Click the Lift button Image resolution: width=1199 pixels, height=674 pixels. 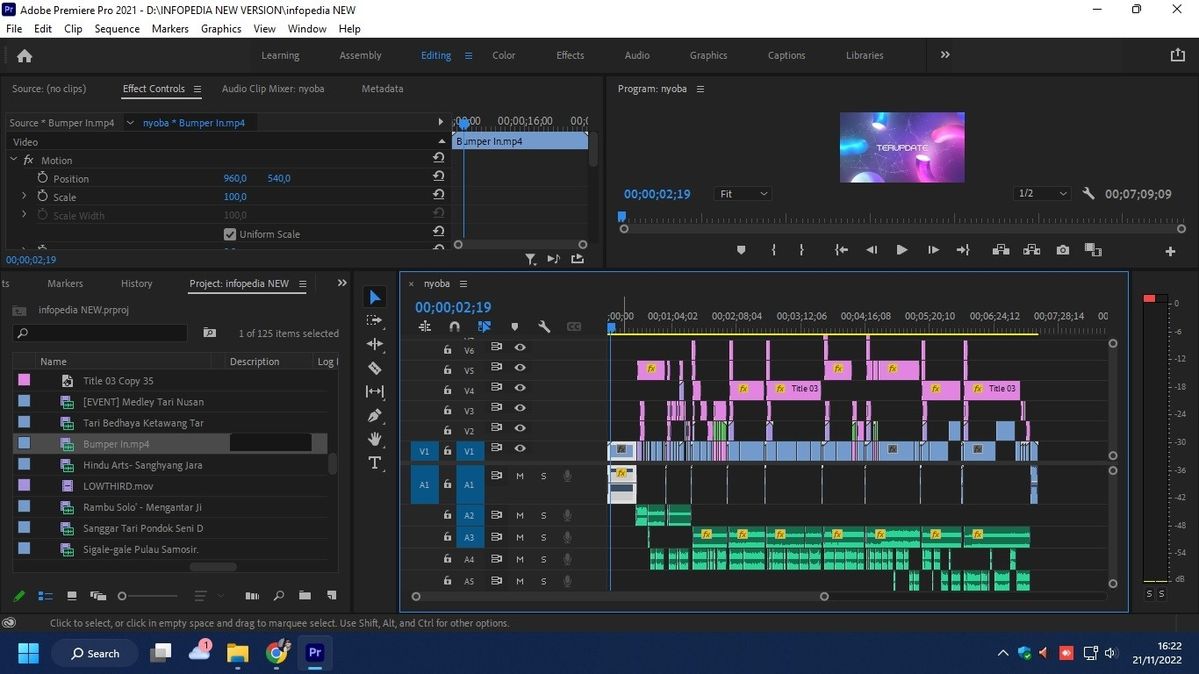point(1001,250)
